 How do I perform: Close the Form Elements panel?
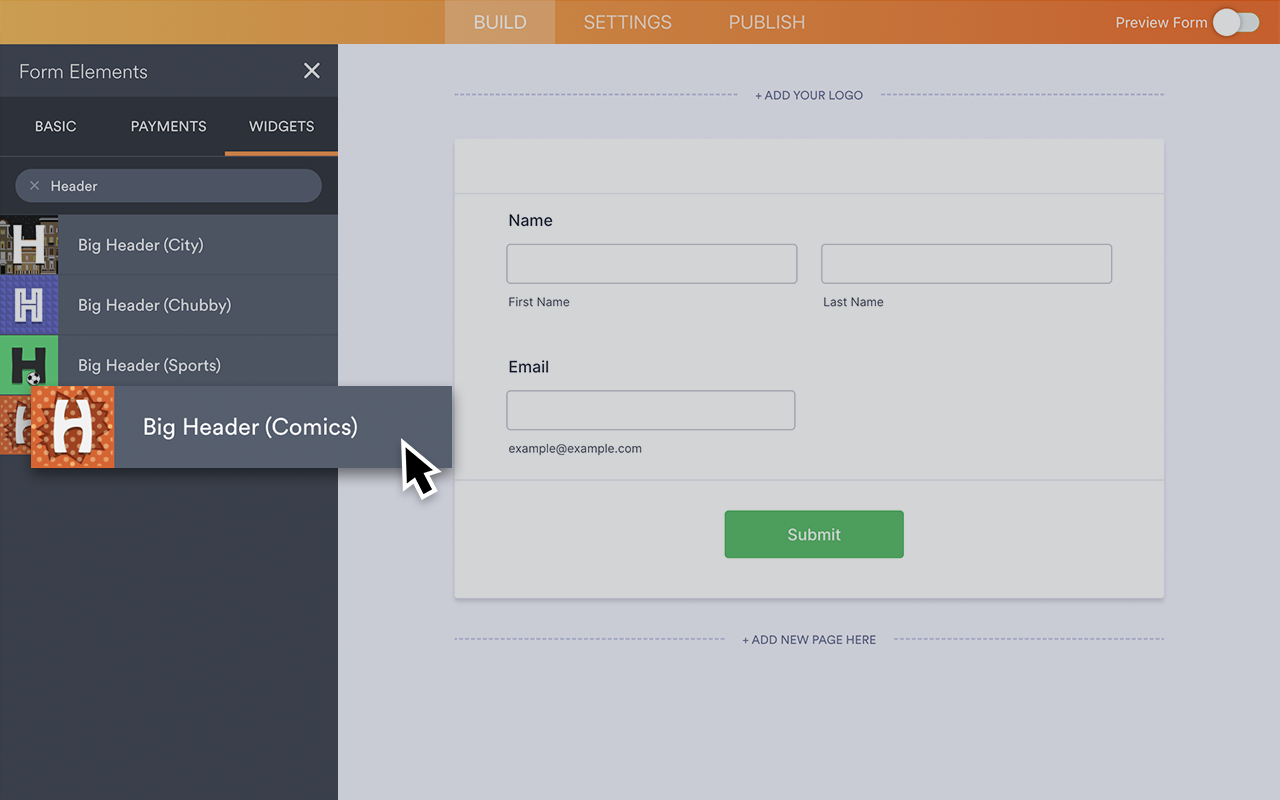tap(312, 71)
